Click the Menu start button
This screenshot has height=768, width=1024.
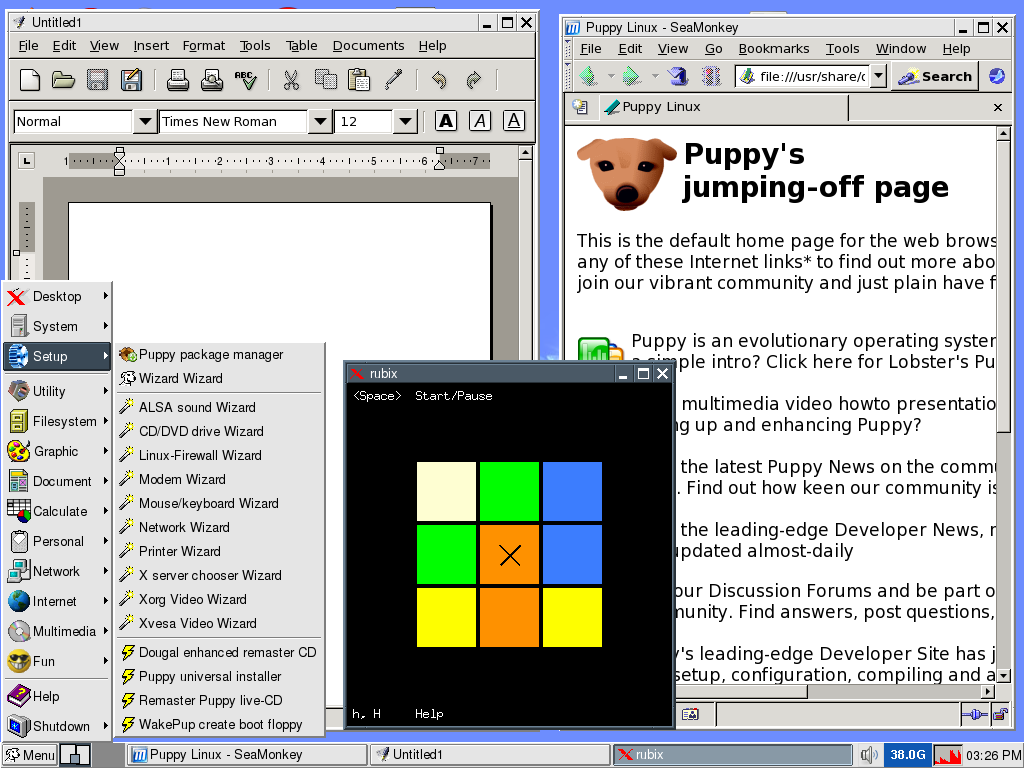point(30,756)
